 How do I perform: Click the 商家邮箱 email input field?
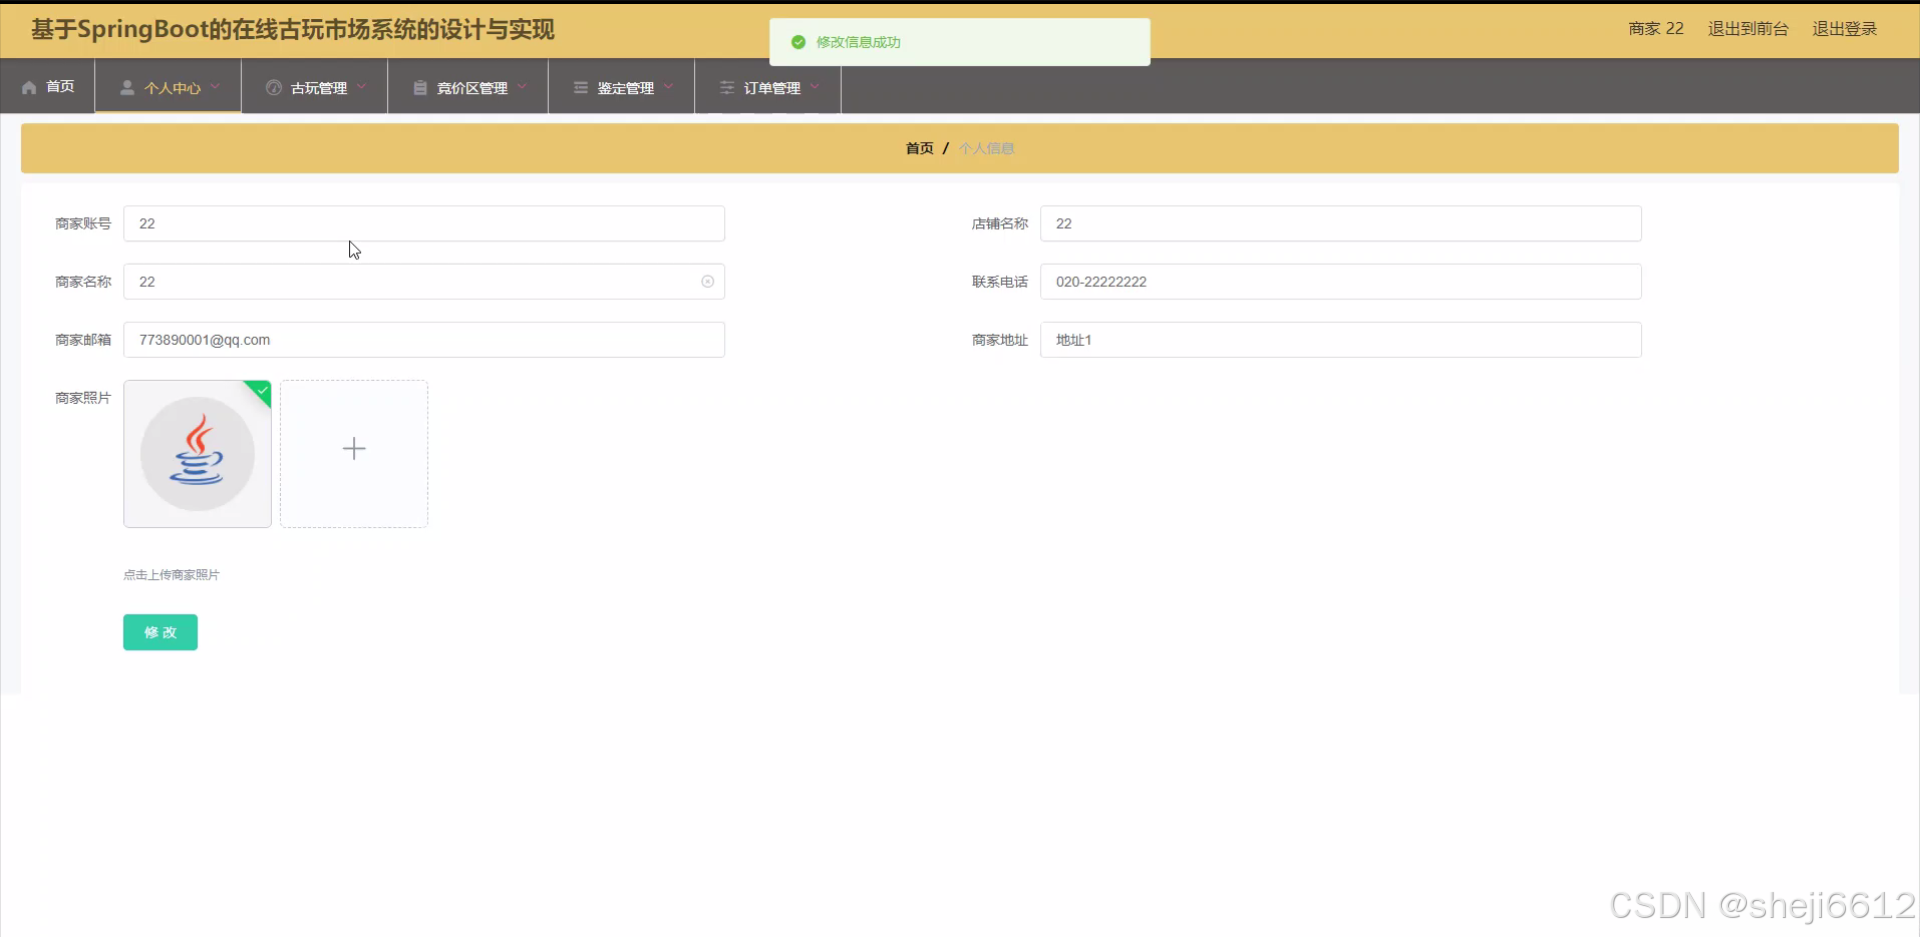click(423, 339)
